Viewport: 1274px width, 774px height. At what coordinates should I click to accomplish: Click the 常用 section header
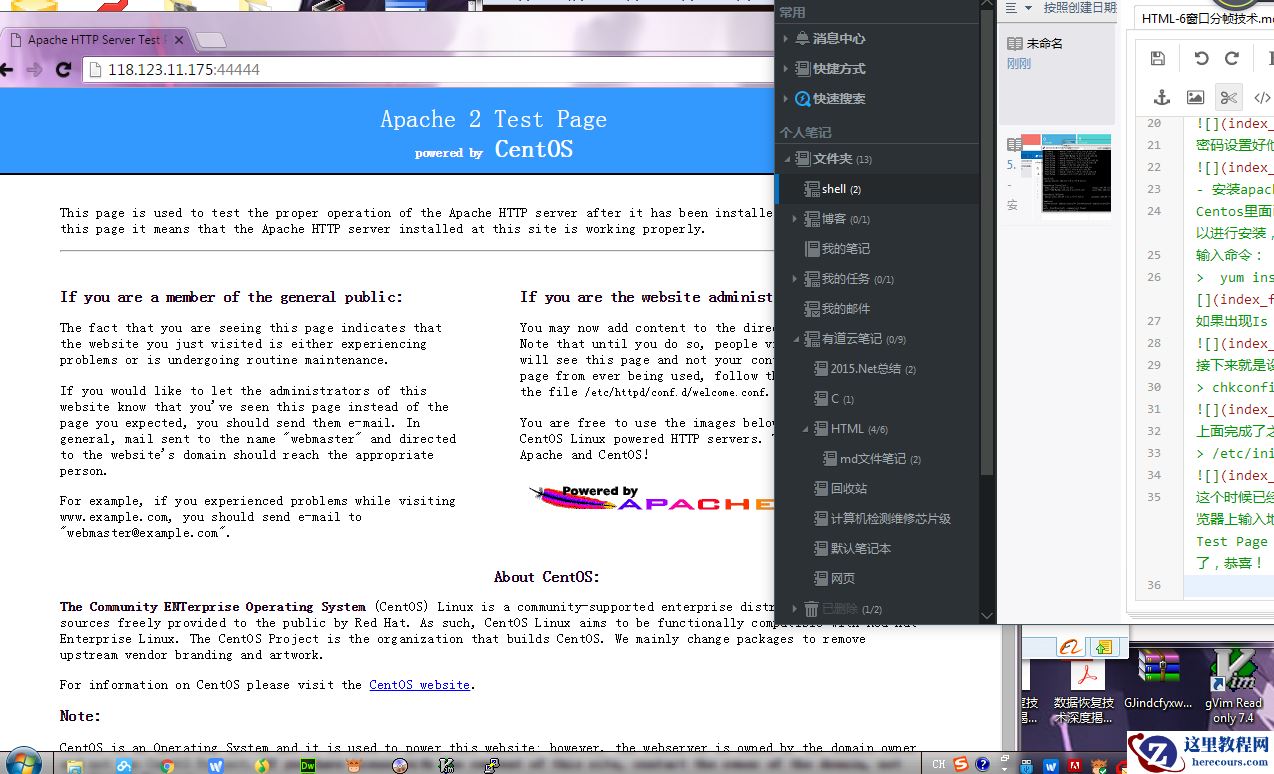click(x=792, y=13)
